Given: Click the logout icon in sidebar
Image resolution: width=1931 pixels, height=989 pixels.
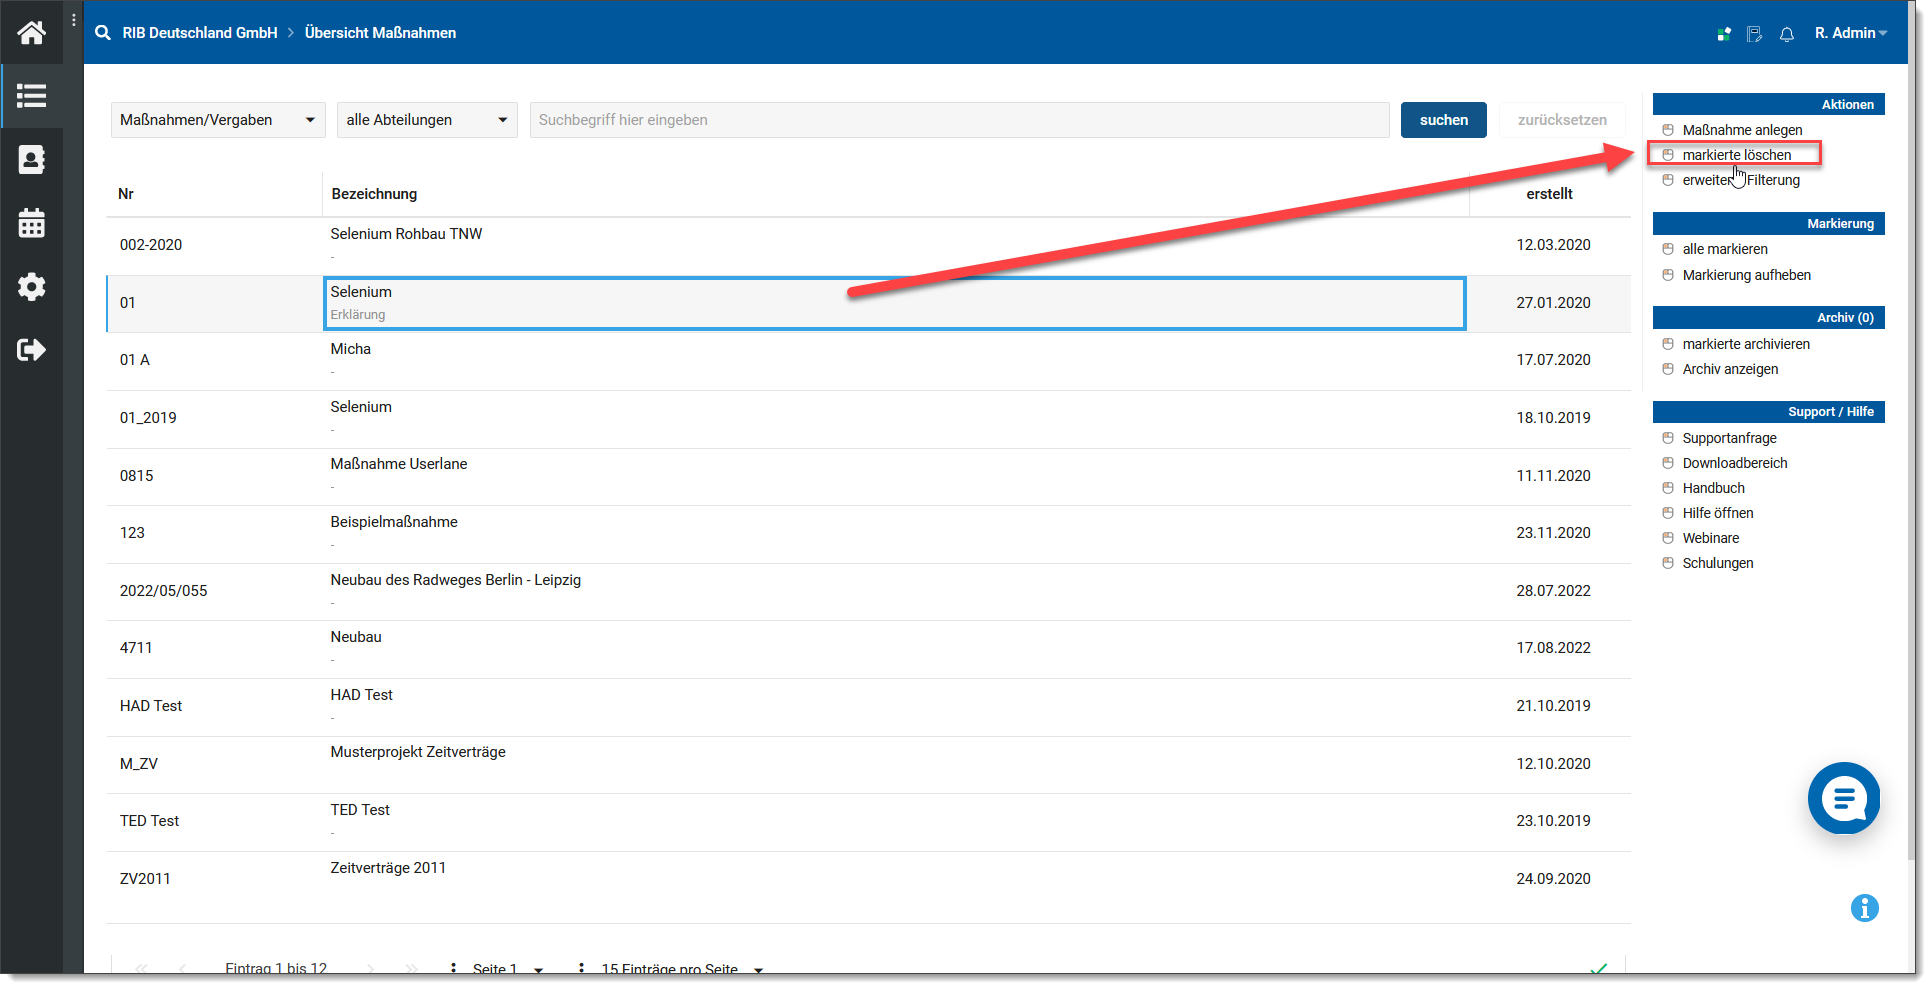Looking at the screenshot, I should pos(31,350).
